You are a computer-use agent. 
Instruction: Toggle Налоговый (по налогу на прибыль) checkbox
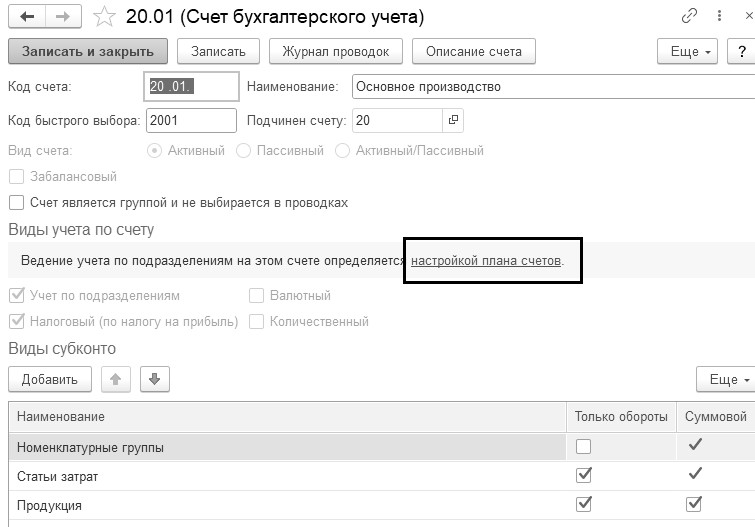(x=17, y=321)
